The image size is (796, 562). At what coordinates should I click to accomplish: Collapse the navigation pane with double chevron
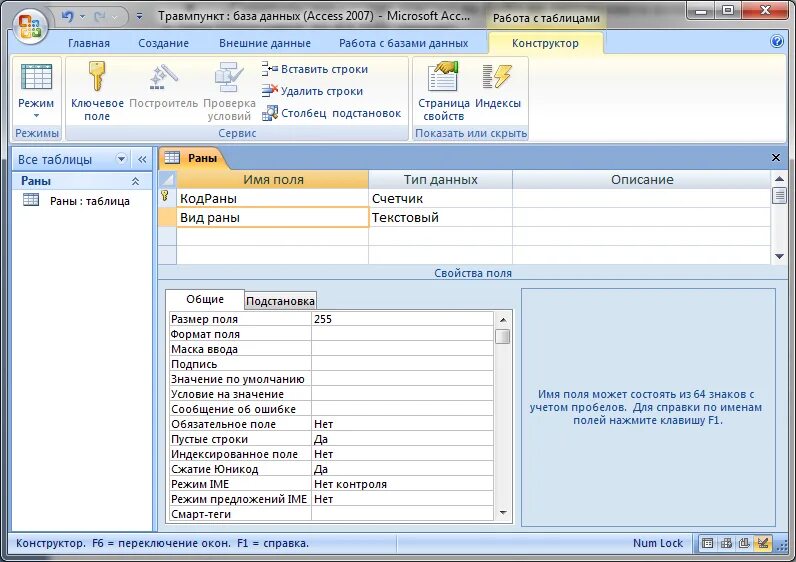(142, 159)
